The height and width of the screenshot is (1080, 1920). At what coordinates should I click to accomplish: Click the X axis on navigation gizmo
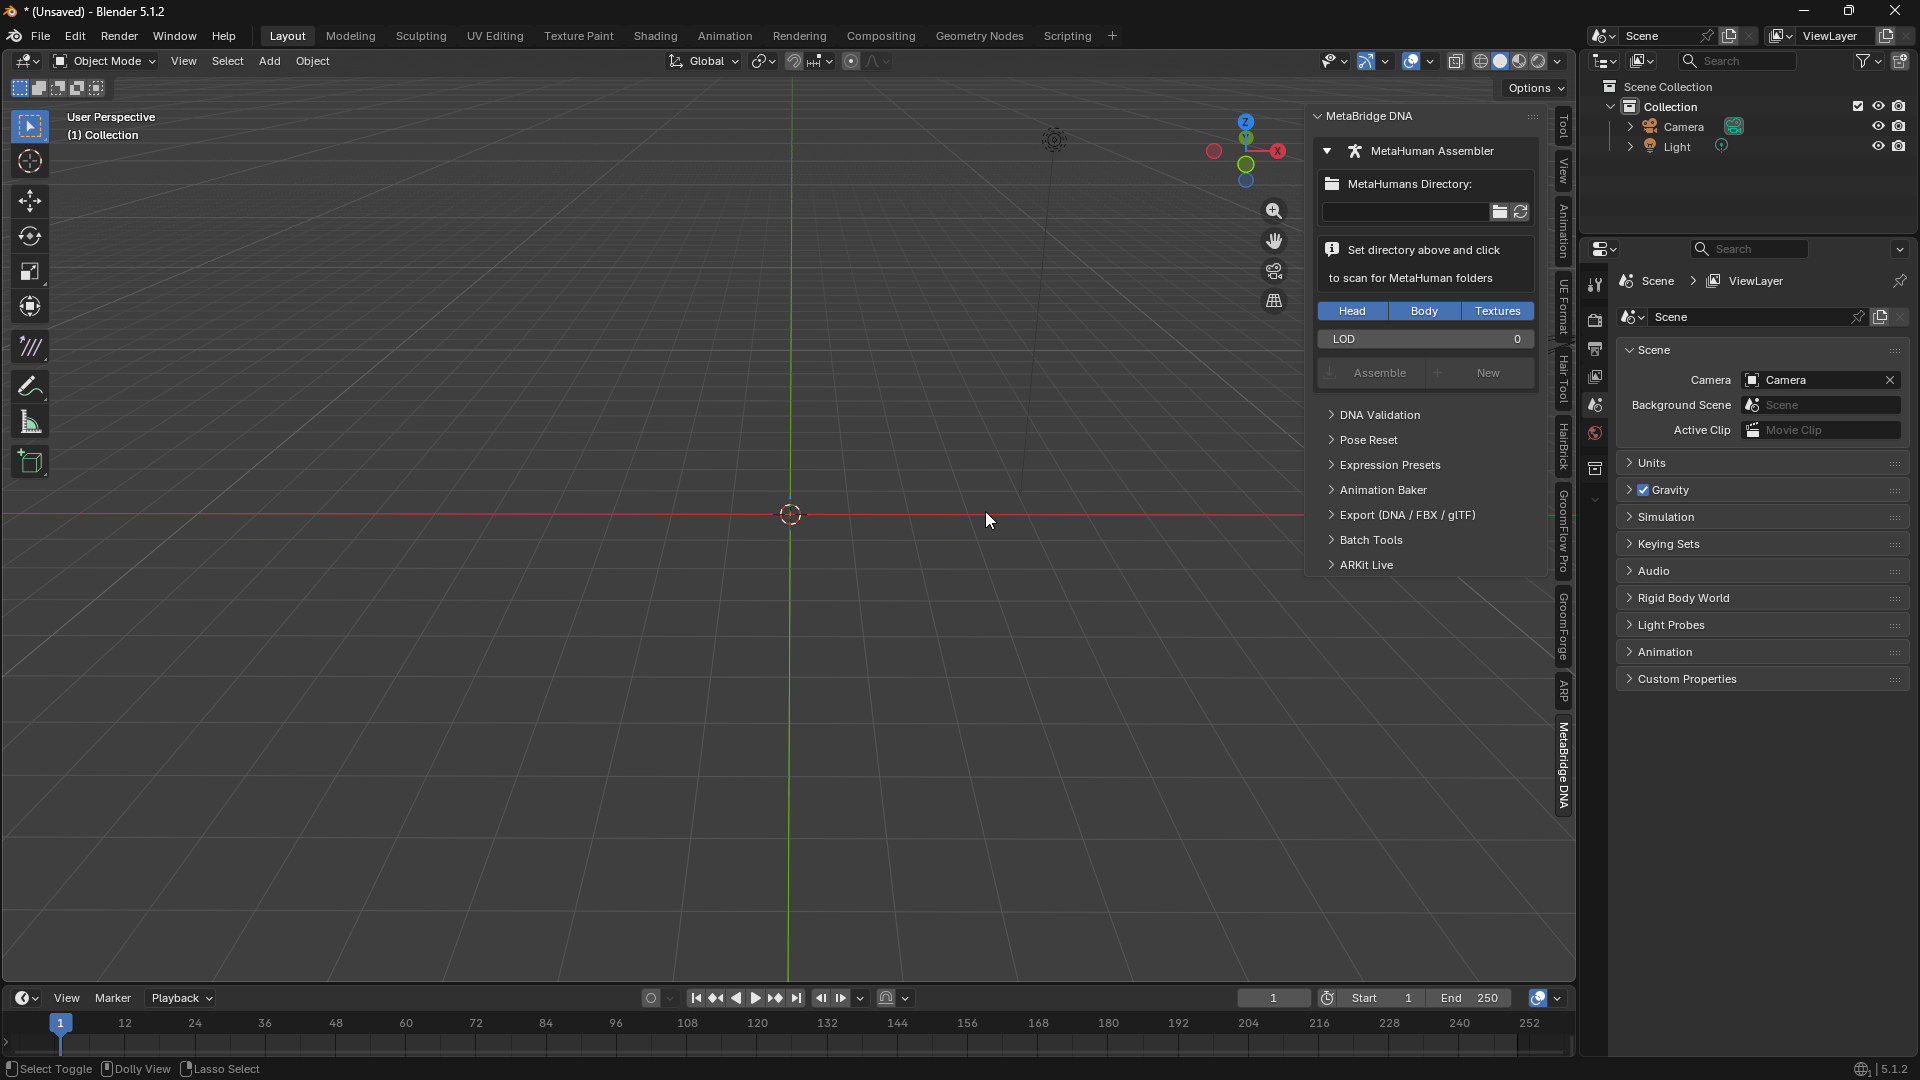click(1278, 151)
